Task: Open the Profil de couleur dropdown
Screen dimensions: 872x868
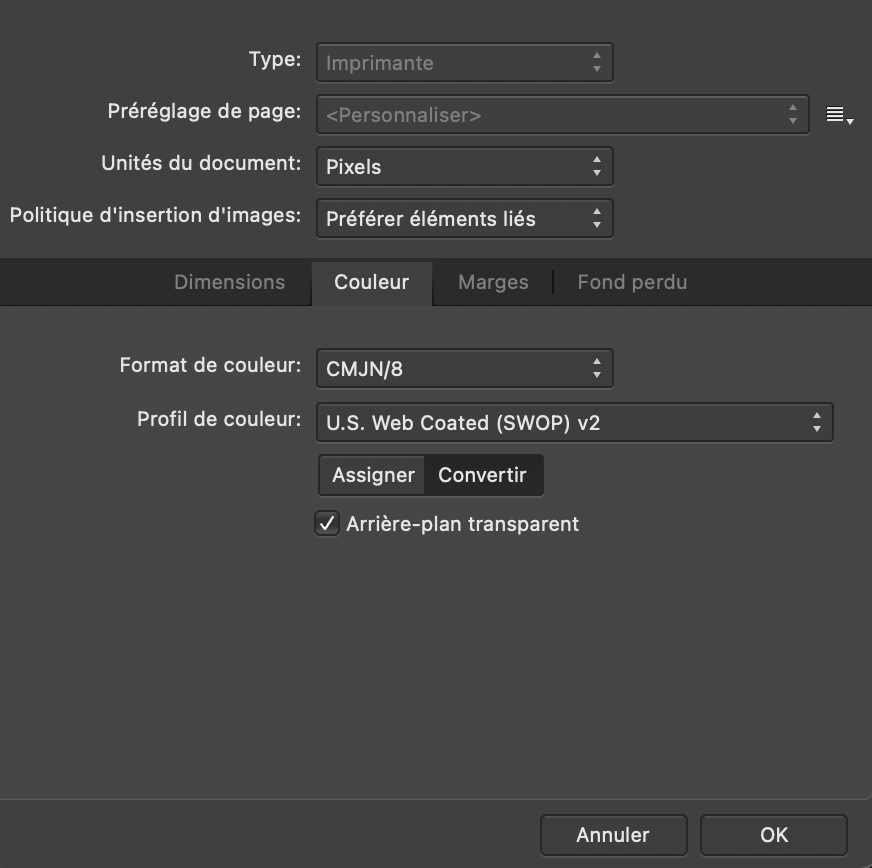Action: point(574,423)
